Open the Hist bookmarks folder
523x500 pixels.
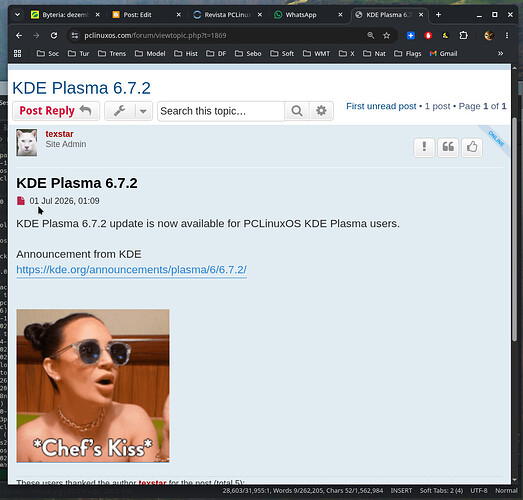click(186, 53)
